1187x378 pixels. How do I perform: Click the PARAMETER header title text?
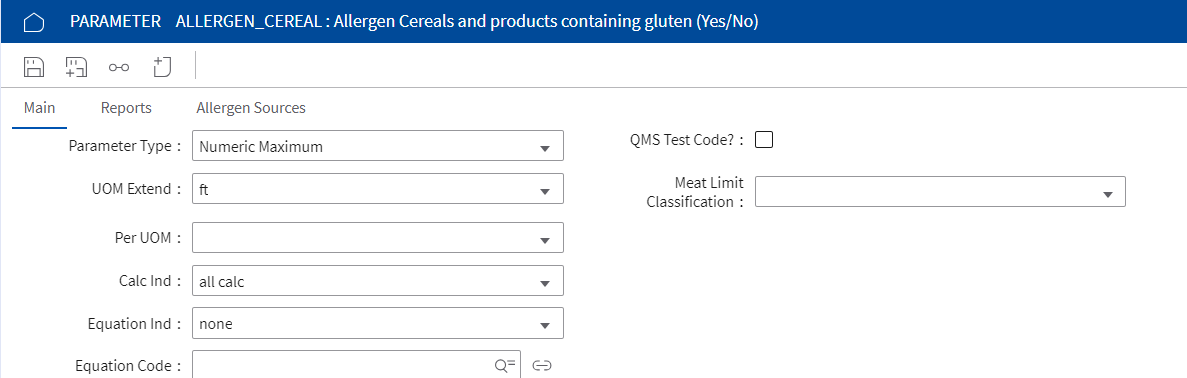(116, 22)
